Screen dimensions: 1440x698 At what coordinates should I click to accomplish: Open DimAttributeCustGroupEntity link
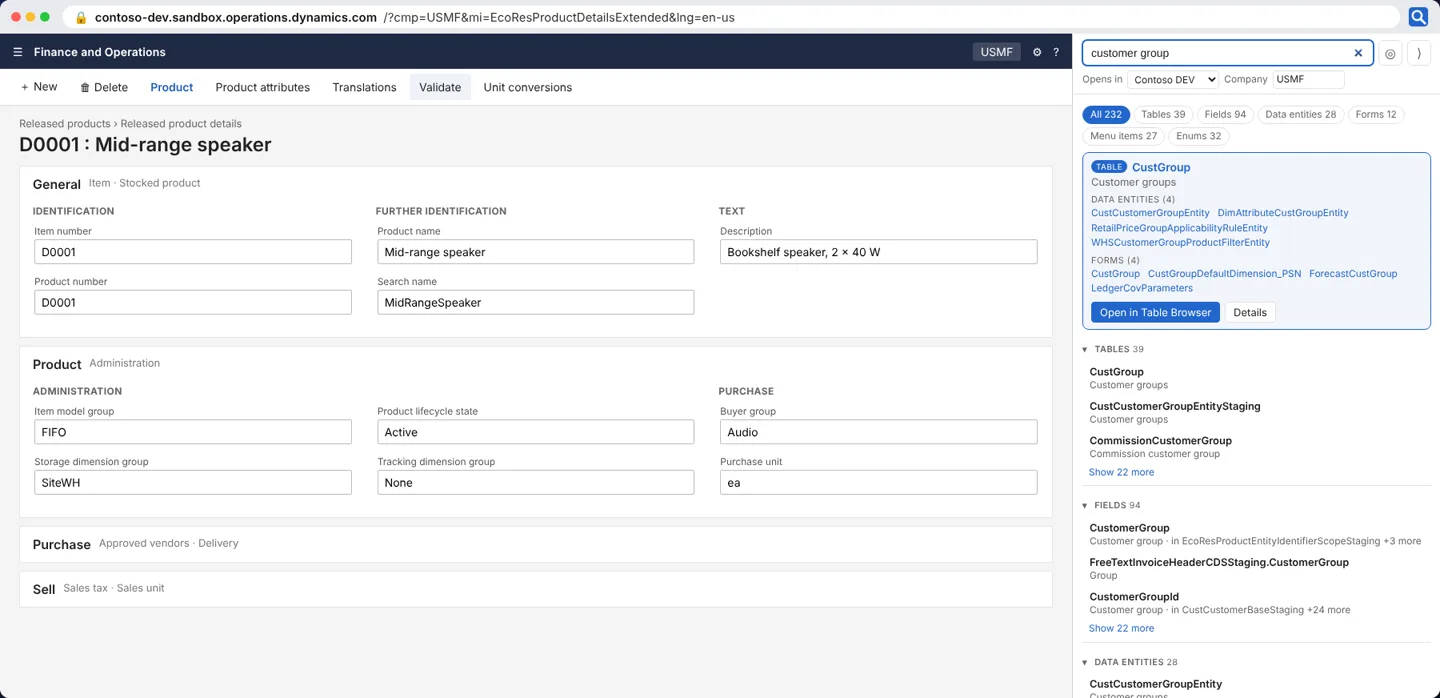coord(1283,213)
